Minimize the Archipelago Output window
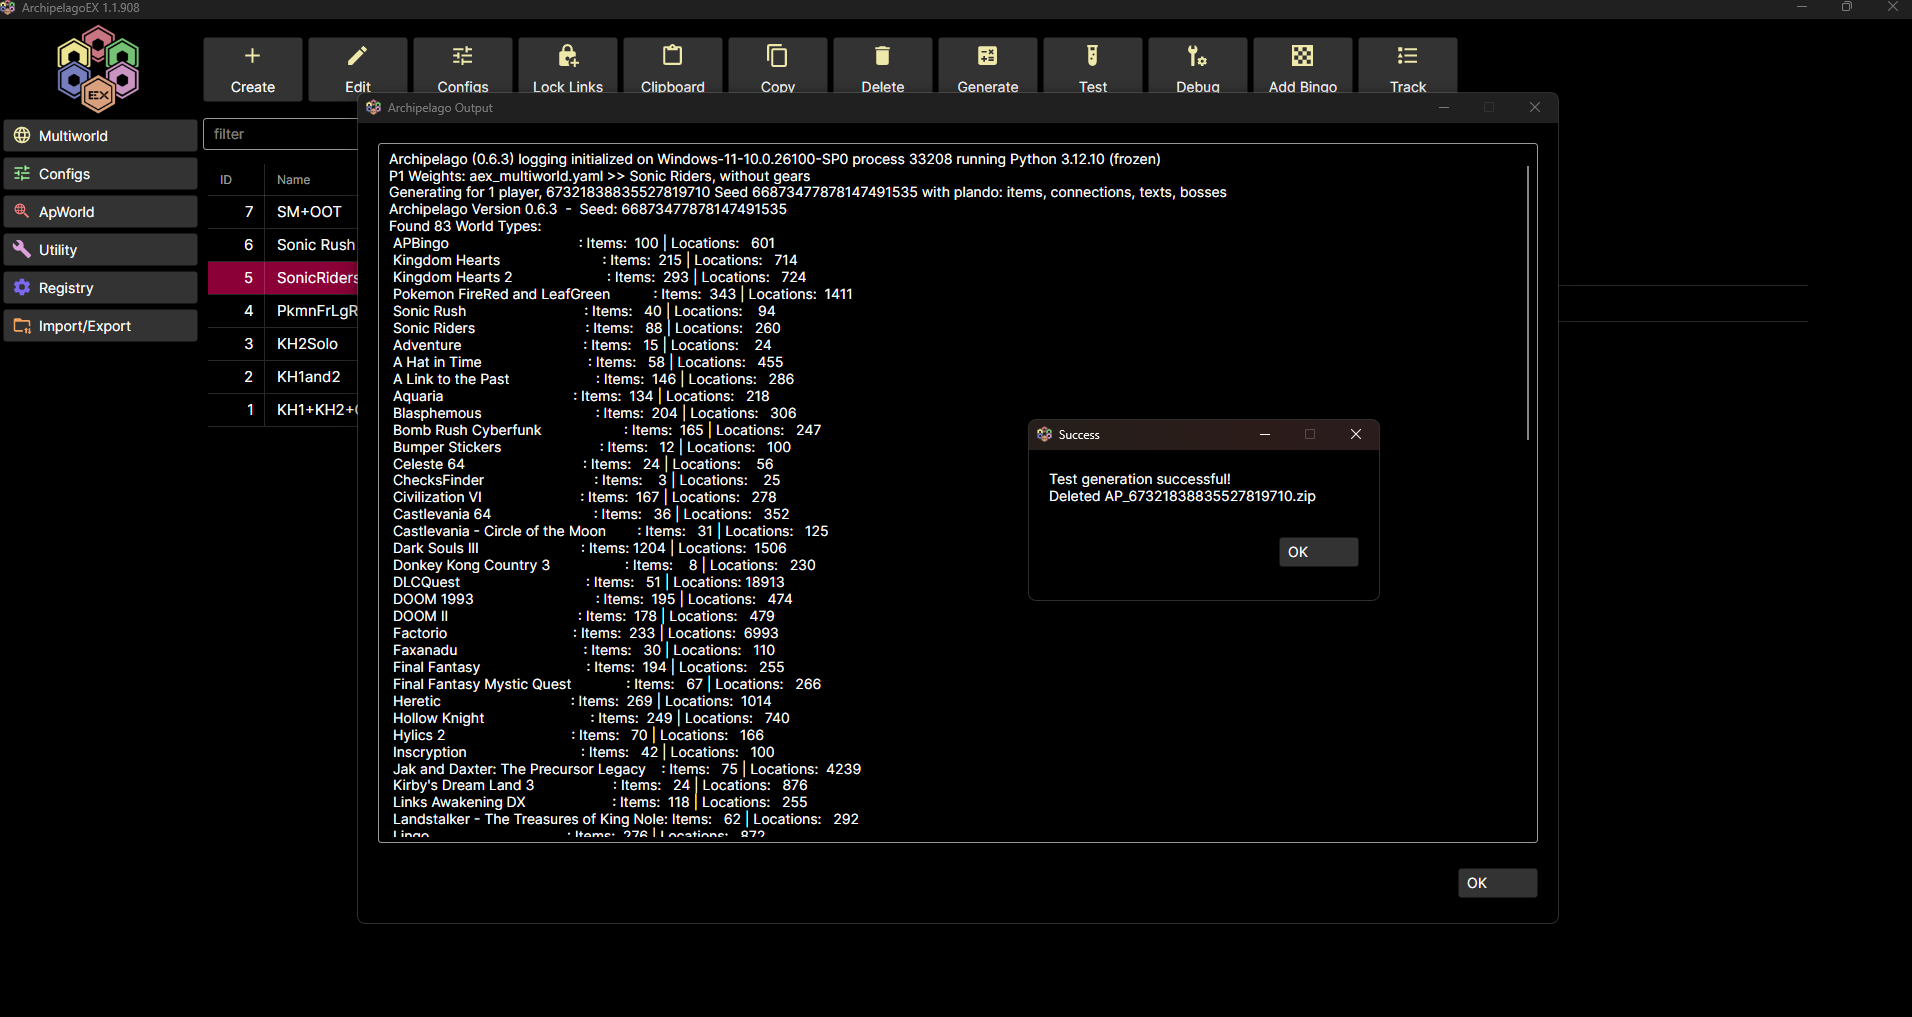1912x1017 pixels. (x=1444, y=107)
